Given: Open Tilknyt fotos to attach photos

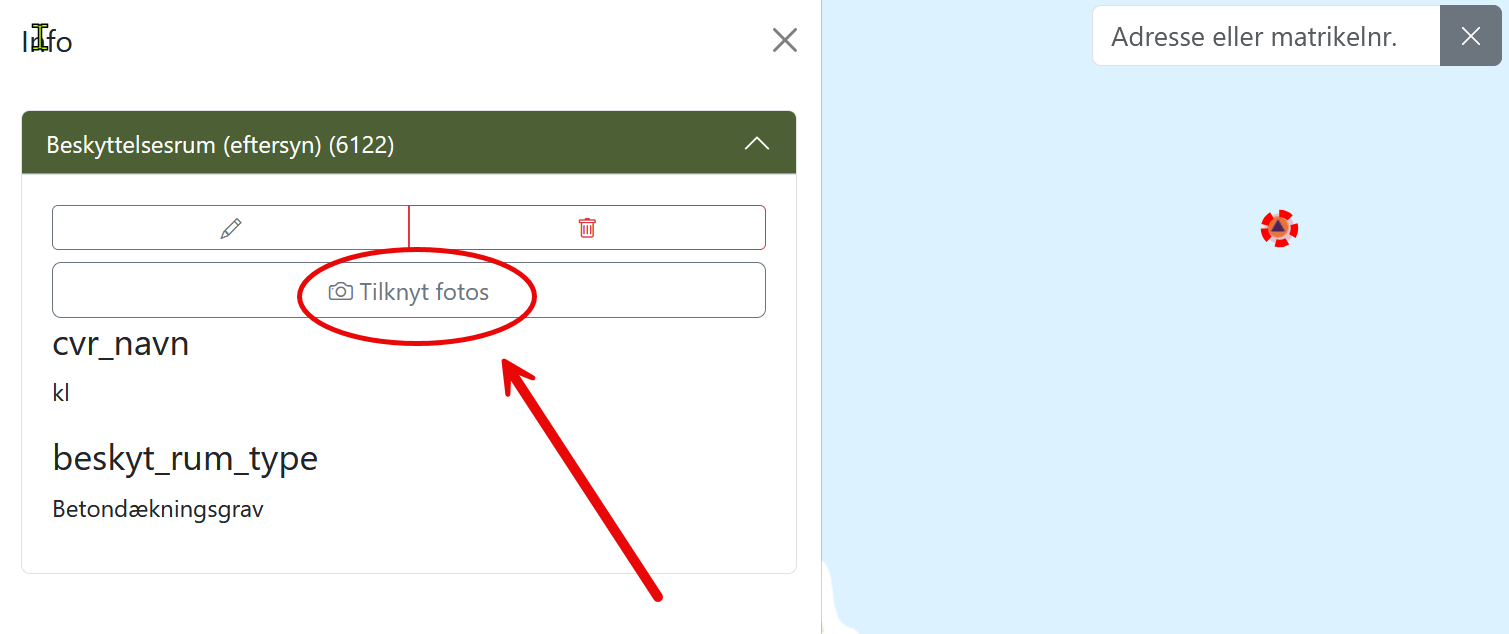Looking at the screenshot, I should click(409, 290).
